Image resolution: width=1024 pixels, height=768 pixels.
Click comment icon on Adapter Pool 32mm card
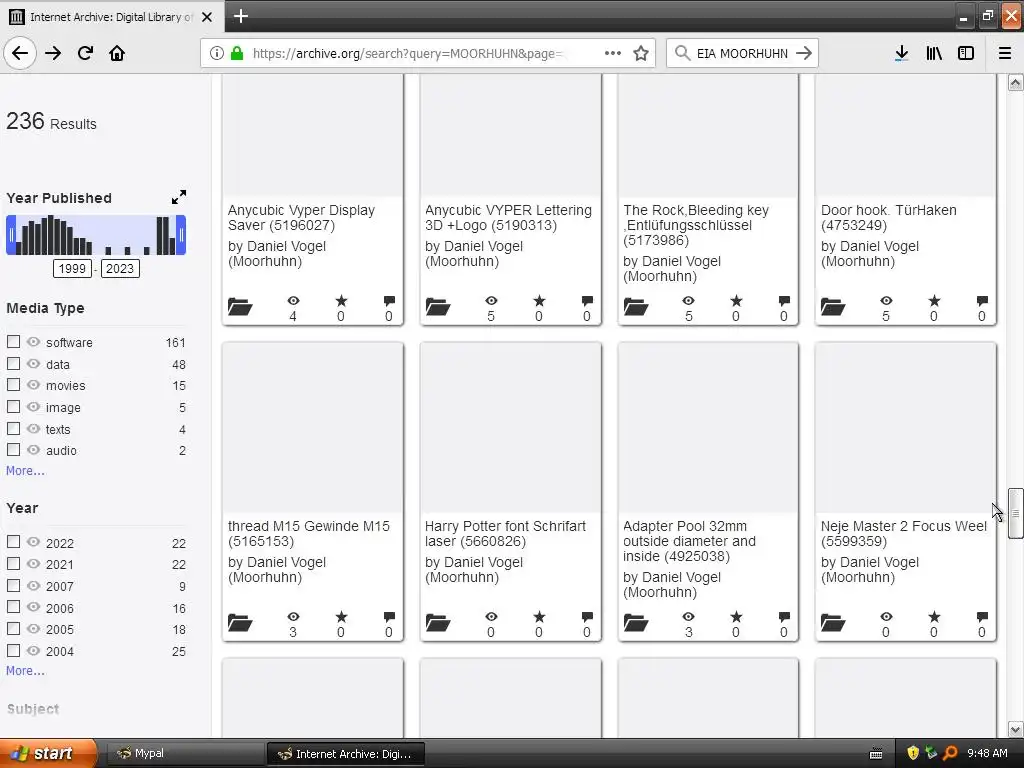click(x=784, y=617)
